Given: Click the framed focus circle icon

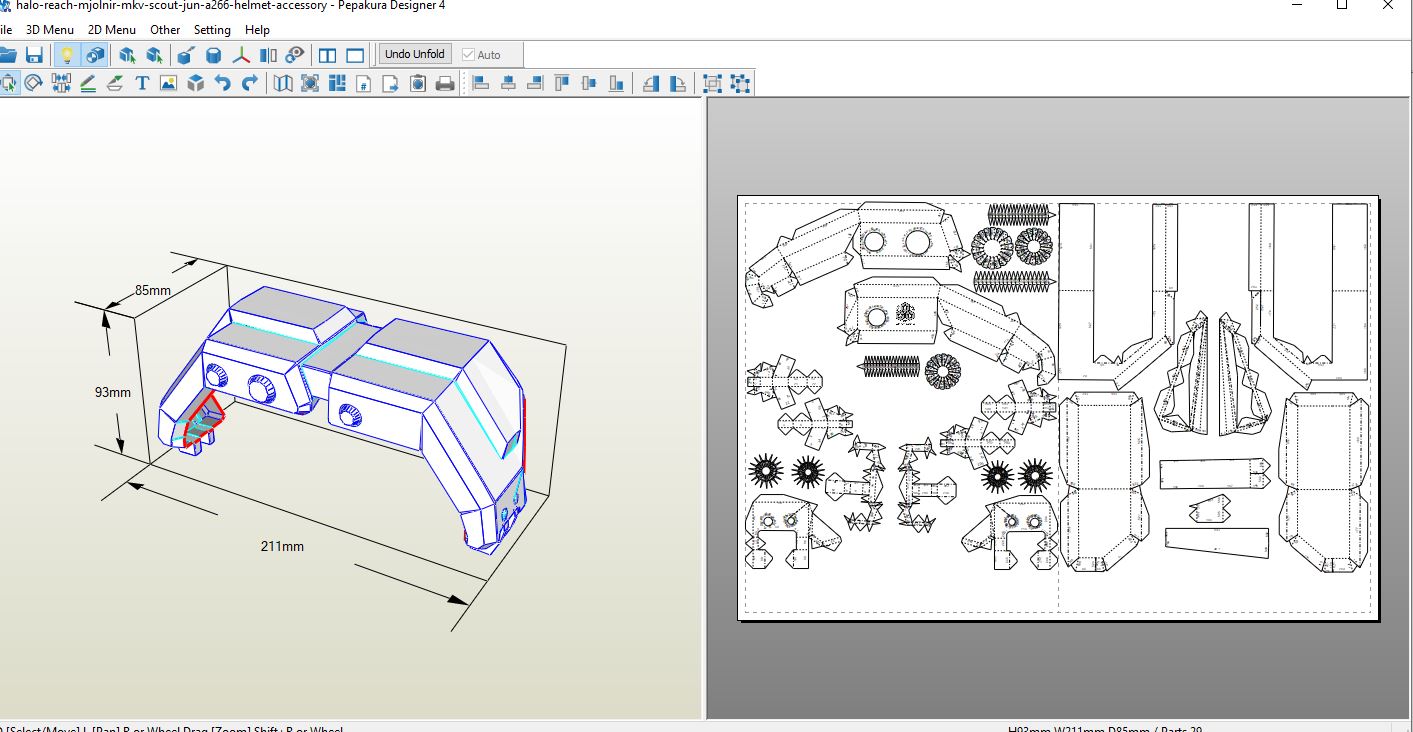Looking at the screenshot, I should 310,83.
